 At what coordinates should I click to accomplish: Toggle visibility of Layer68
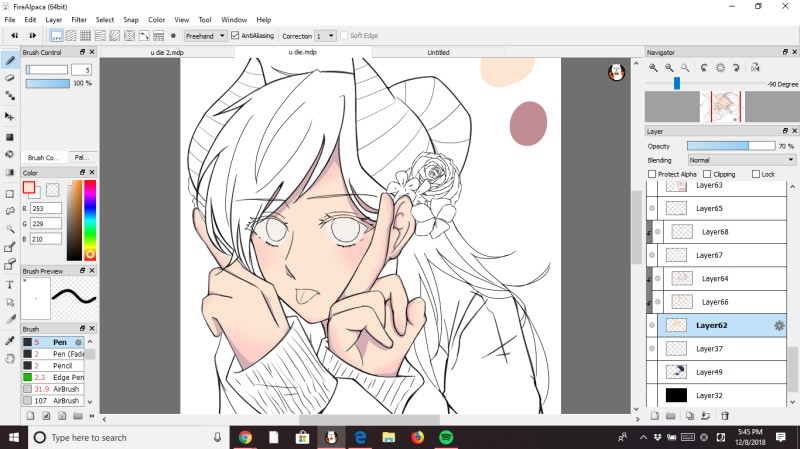[658, 232]
